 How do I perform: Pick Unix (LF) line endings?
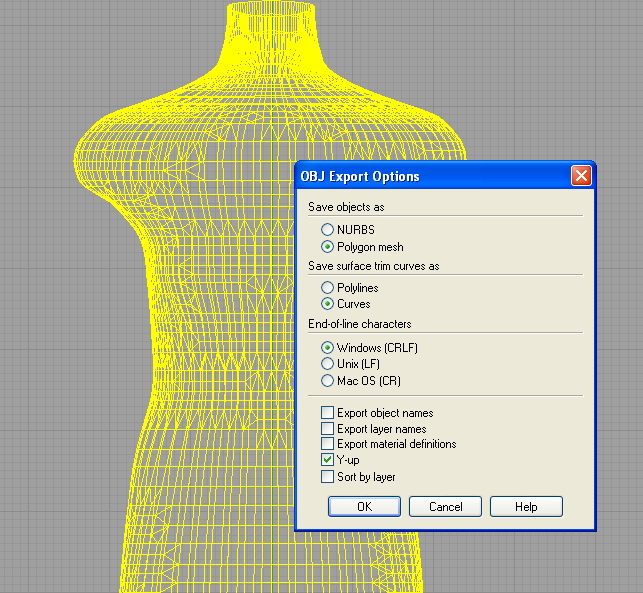pyautogui.click(x=327, y=364)
